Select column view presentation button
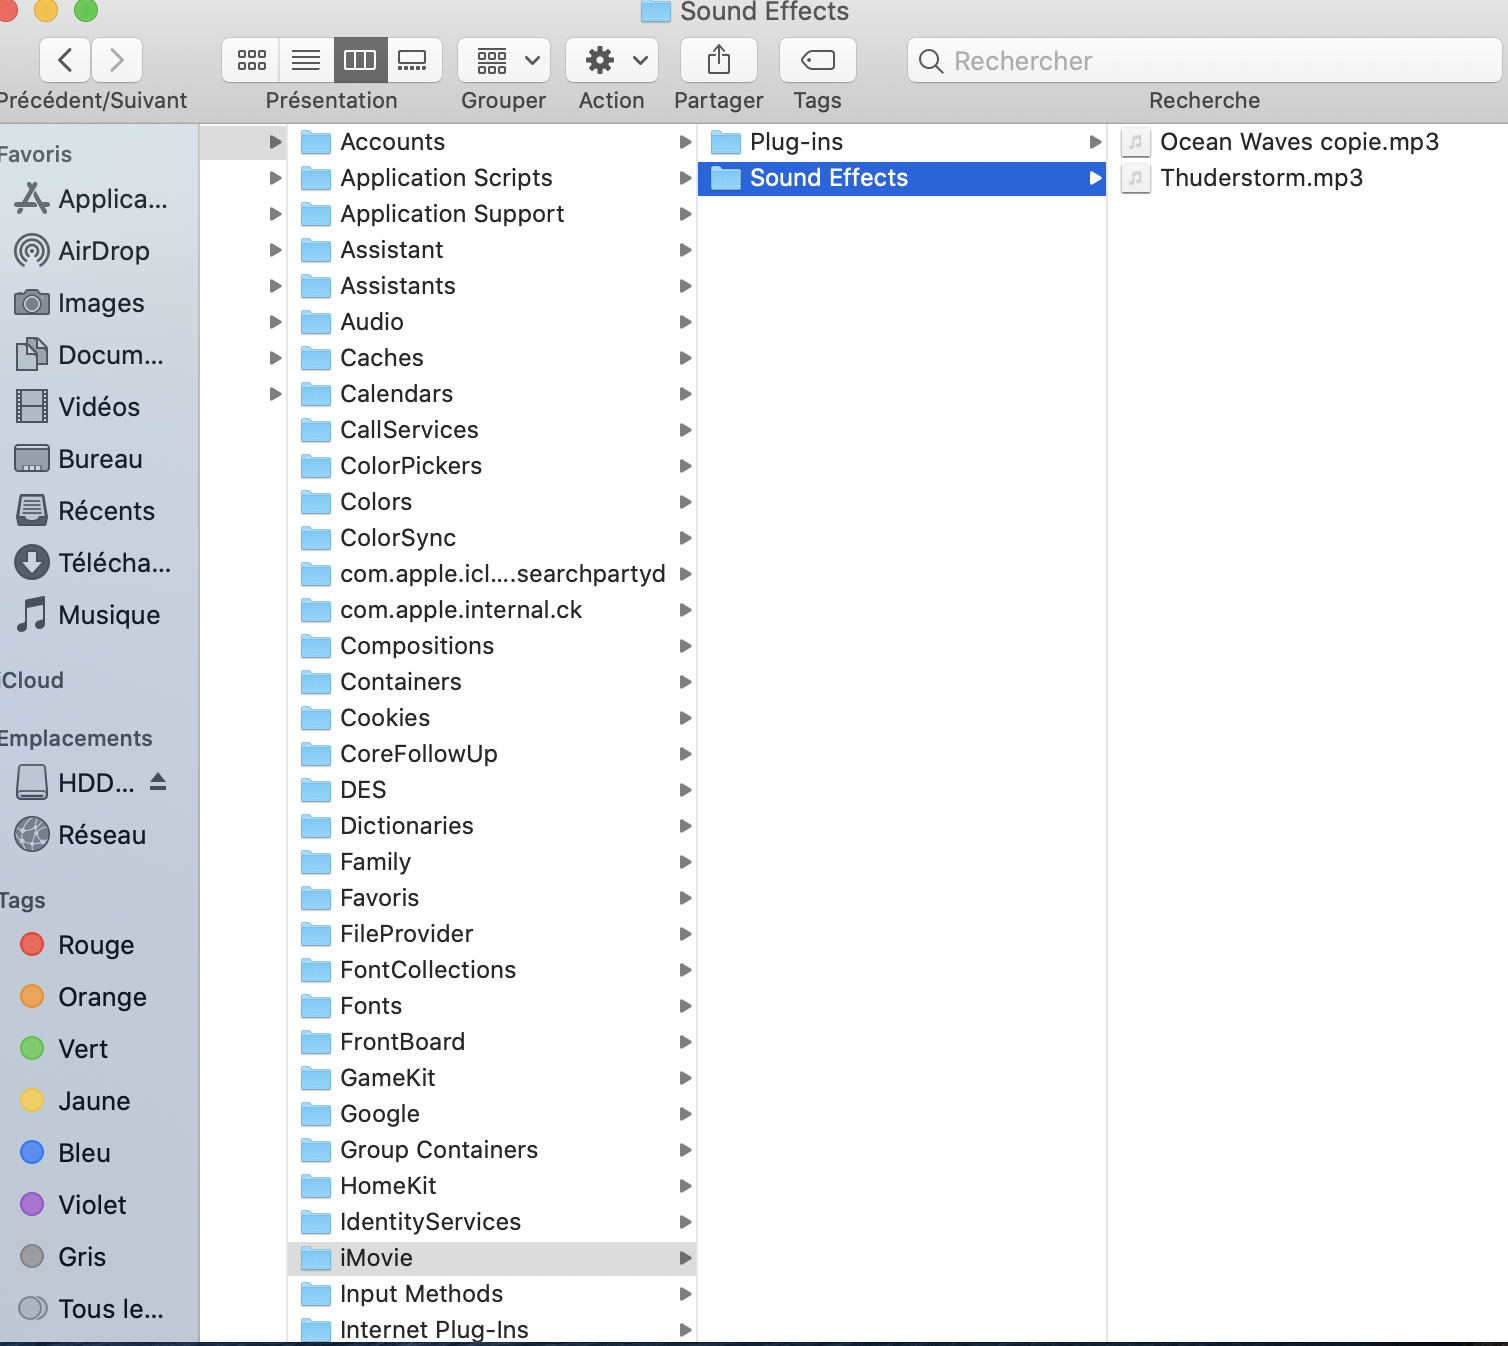Viewport: 1508px width, 1346px height. 360,61
